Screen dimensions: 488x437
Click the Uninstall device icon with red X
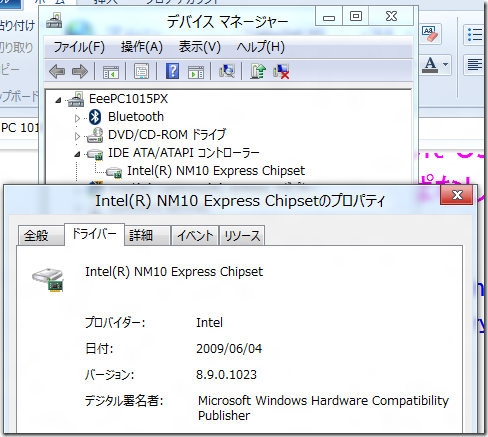pos(281,71)
